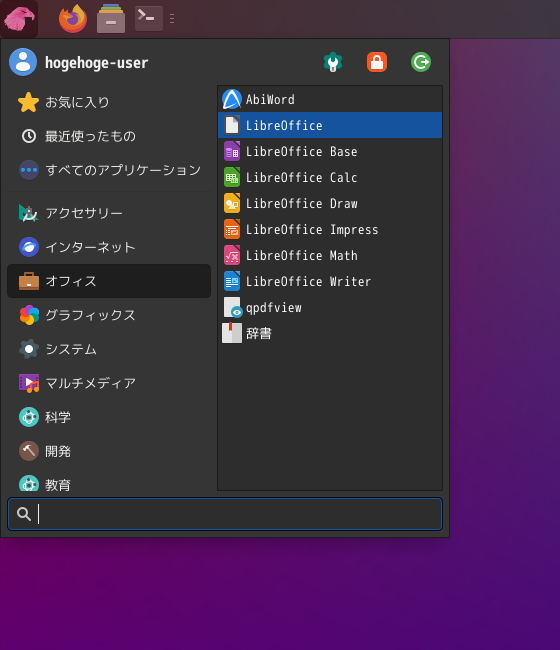Open the settings manager wrench icon
The height and width of the screenshot is (650, 560).
coord(332,63)
